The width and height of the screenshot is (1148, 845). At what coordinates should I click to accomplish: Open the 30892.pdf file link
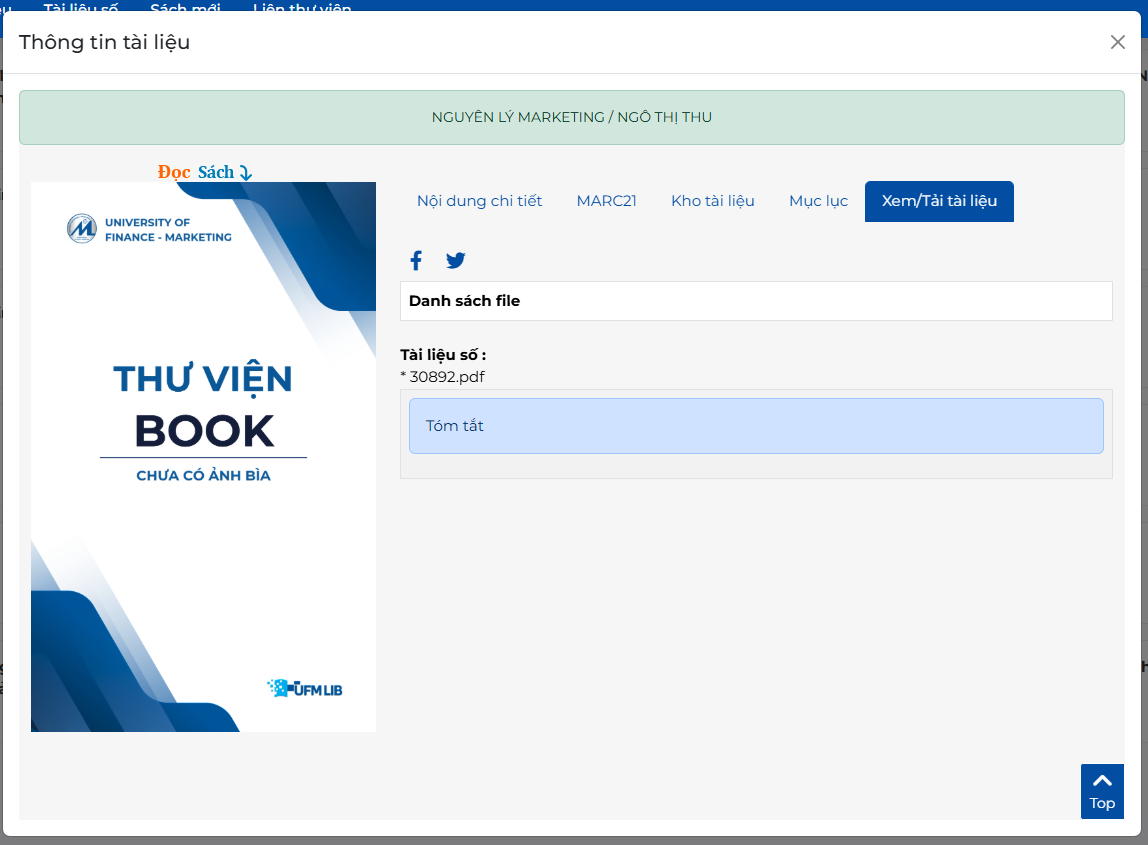pyautogui.click(x=447, y=377)
